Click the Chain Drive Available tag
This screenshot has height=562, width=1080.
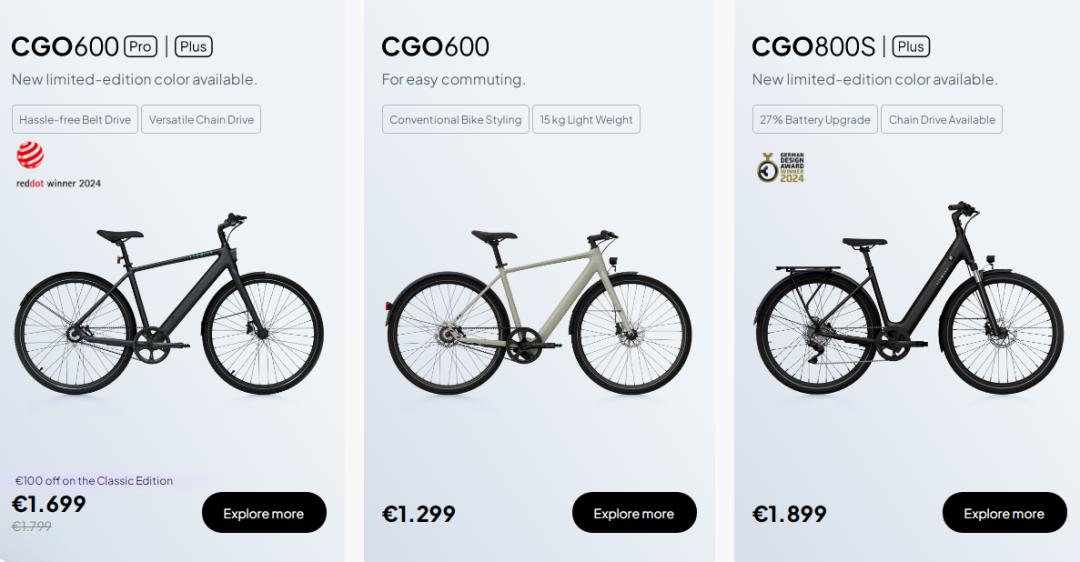pos(941,120)
